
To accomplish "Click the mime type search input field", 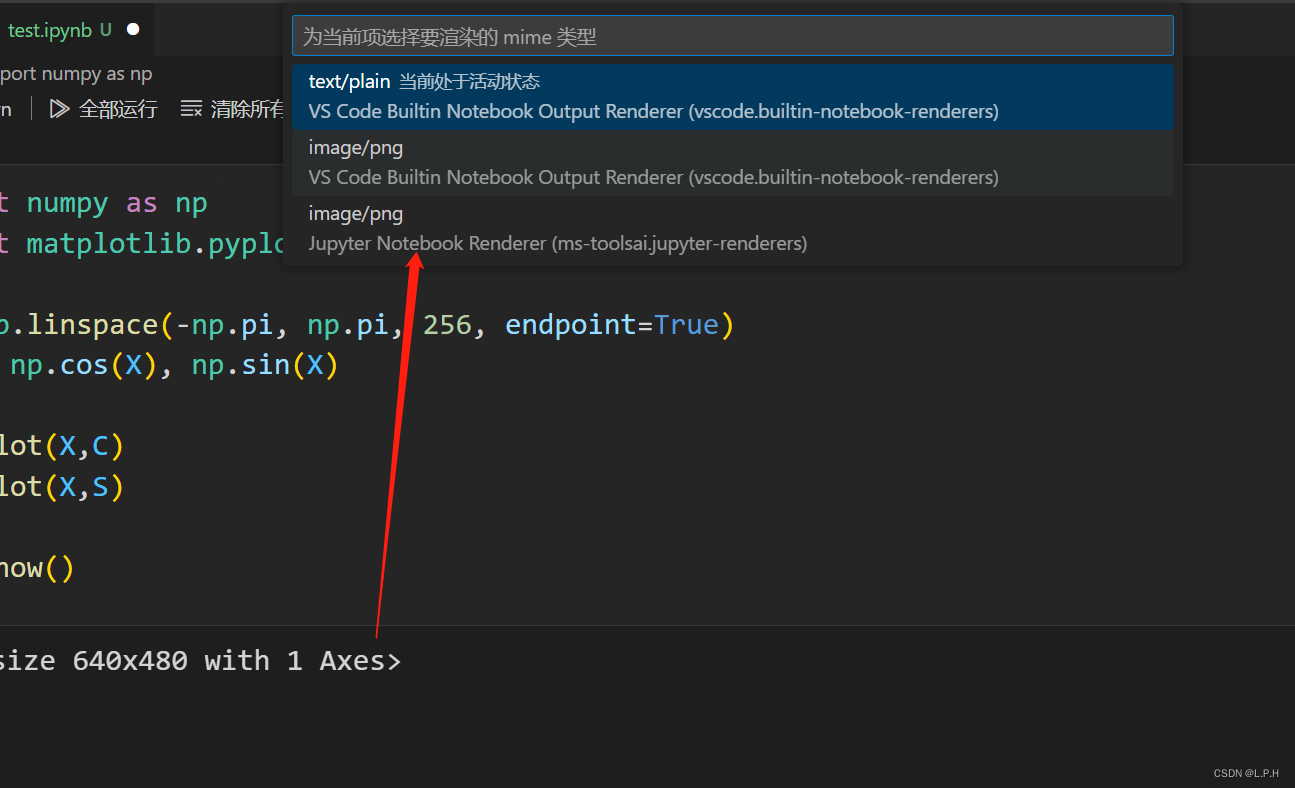I will click(732, 36).
